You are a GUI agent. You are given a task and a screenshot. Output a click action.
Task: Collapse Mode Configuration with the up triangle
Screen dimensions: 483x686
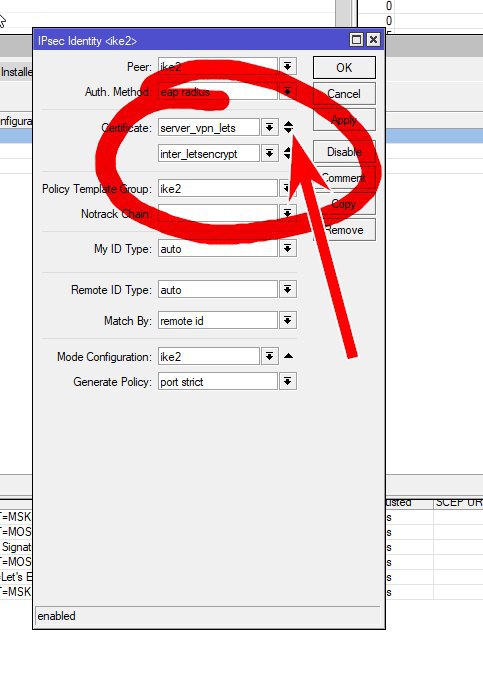click(x=288, y=356)
